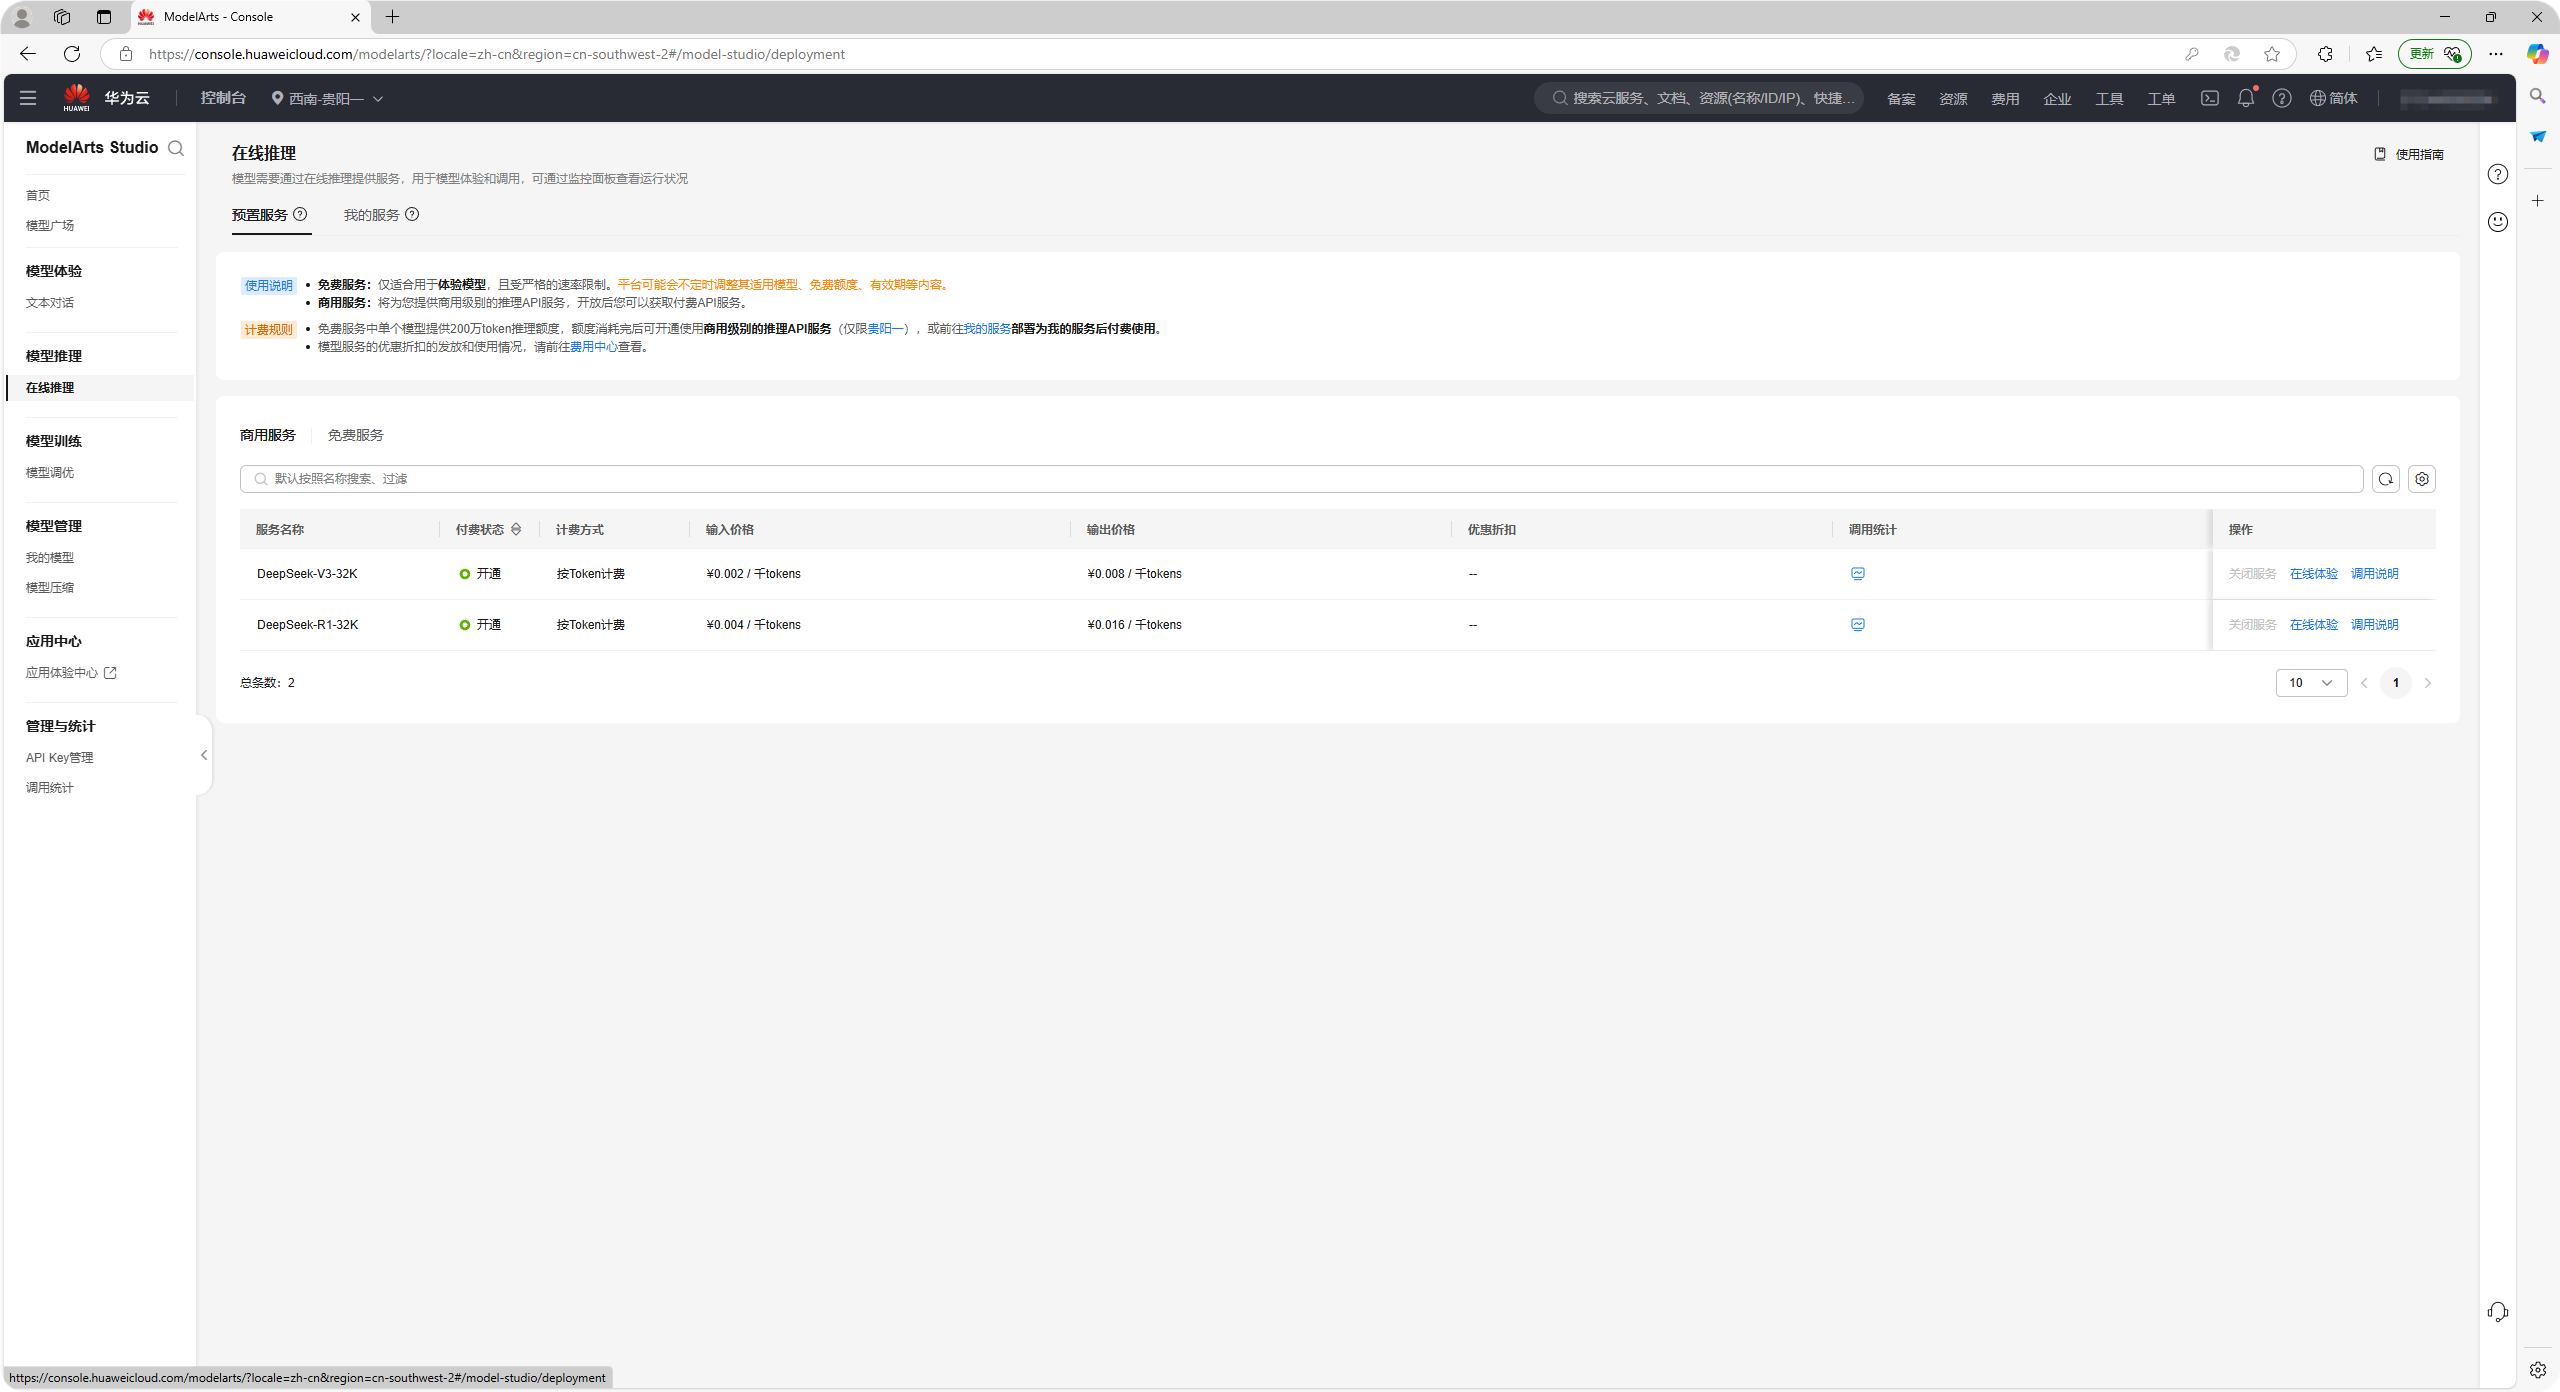Image resolution: width=2560 pixels, height=1392 pixels.
Task: Click the notification bell icon
Action: click(x=2245, y=98)
